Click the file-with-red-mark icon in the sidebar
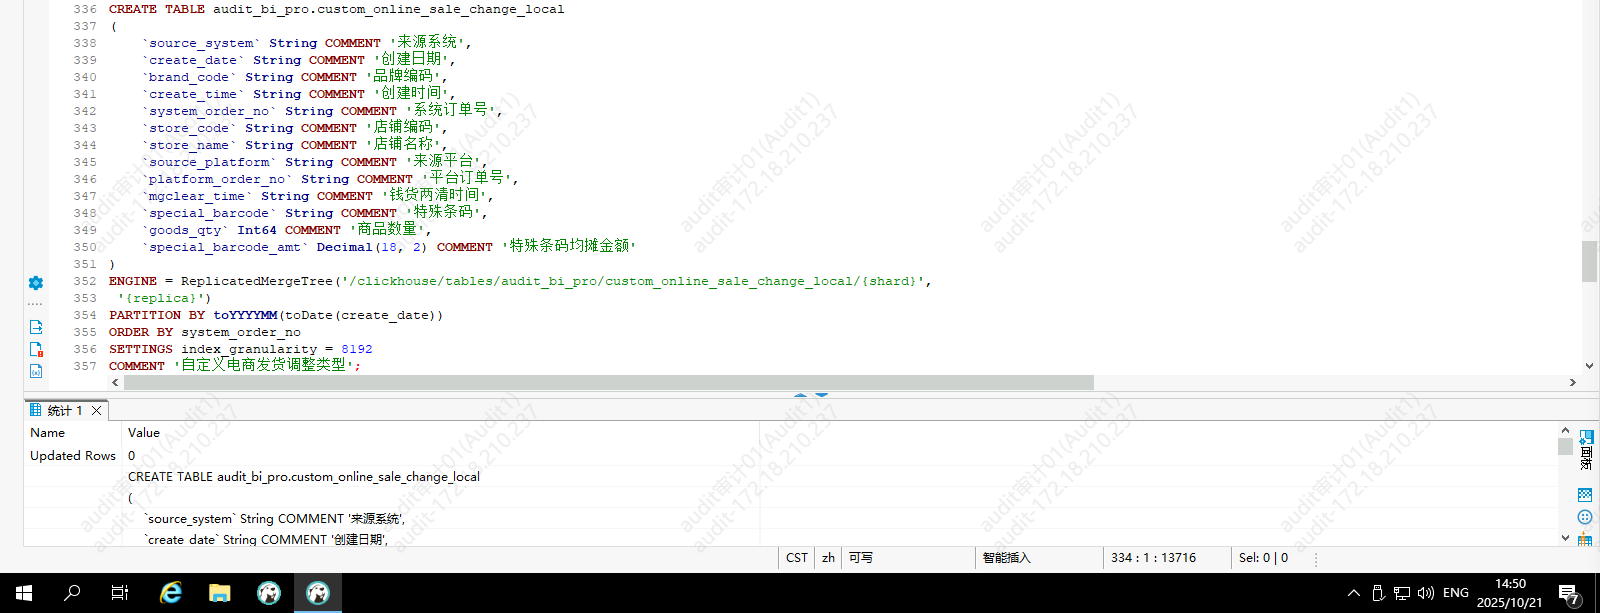This screenshot has height=613, width=1600. click(36, 349)
